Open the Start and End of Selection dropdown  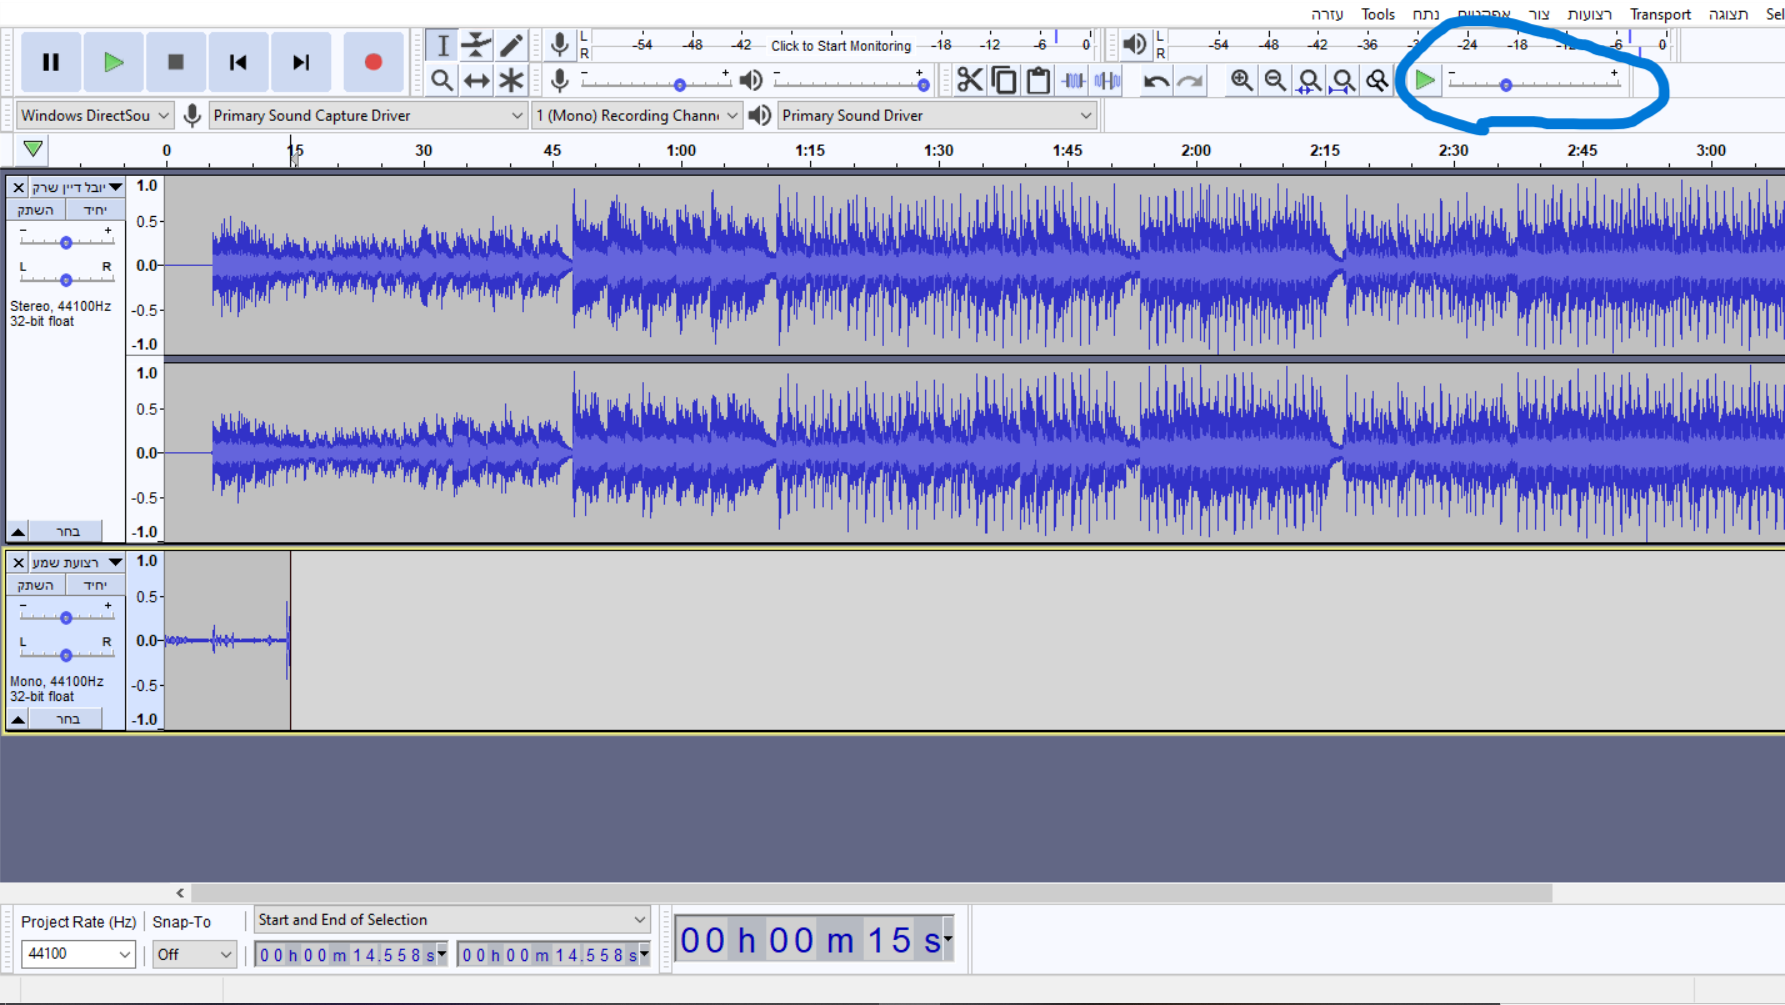[x=452, y=920]
